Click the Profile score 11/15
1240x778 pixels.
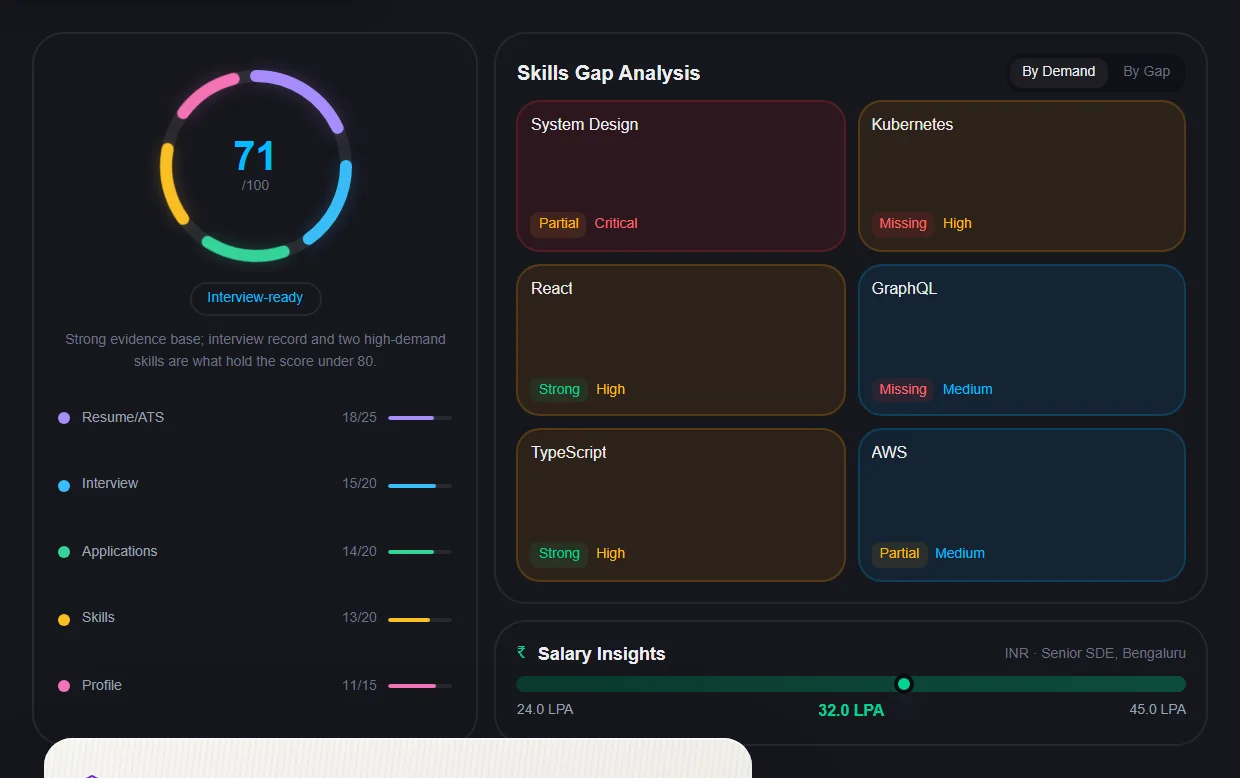[x=359, y=685]
